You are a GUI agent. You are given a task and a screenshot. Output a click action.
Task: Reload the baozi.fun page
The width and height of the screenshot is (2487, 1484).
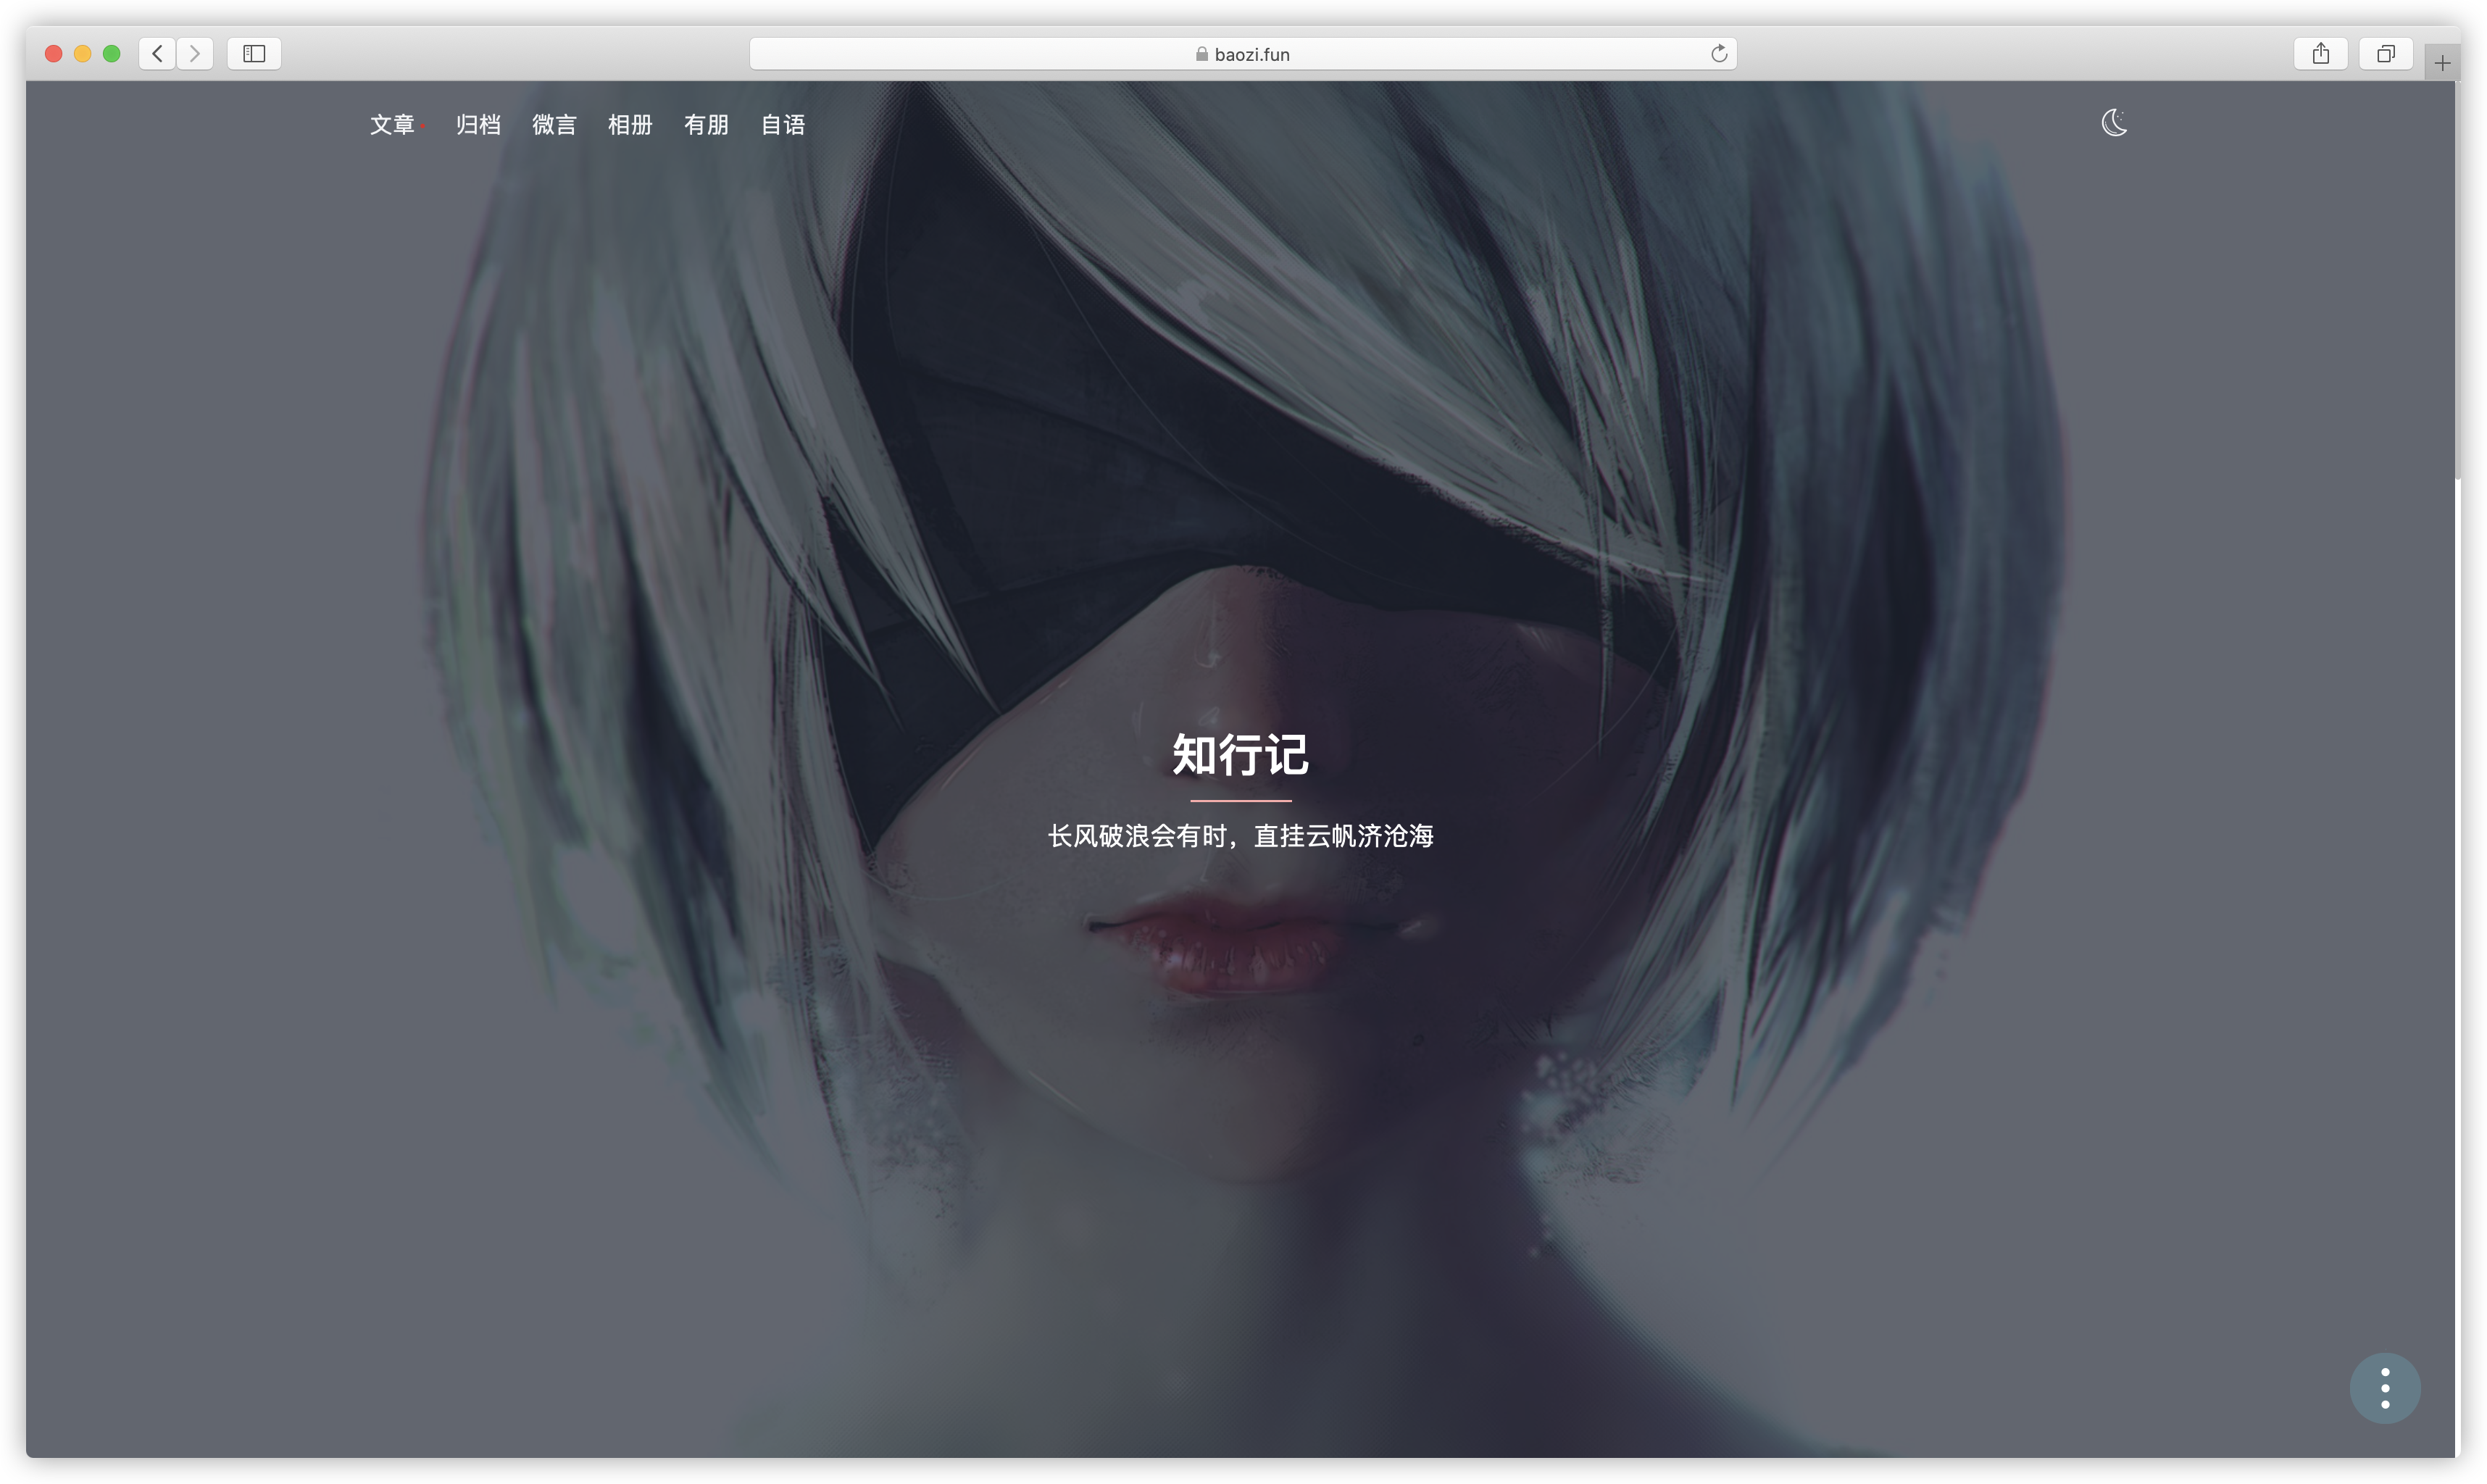1718,54
